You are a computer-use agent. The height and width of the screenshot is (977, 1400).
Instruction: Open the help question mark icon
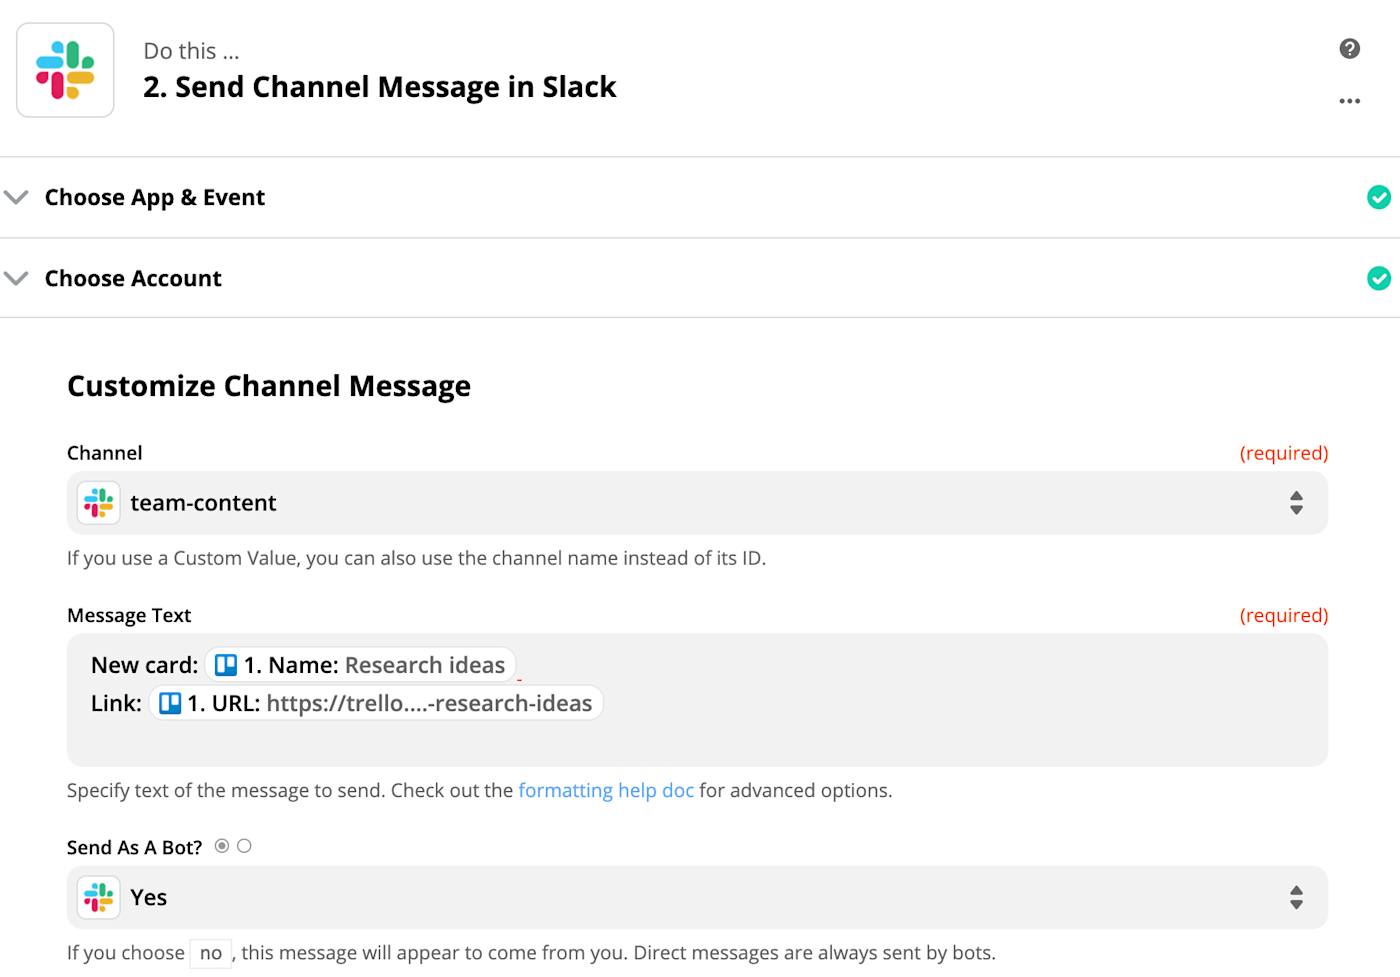tap(1349, 48)
